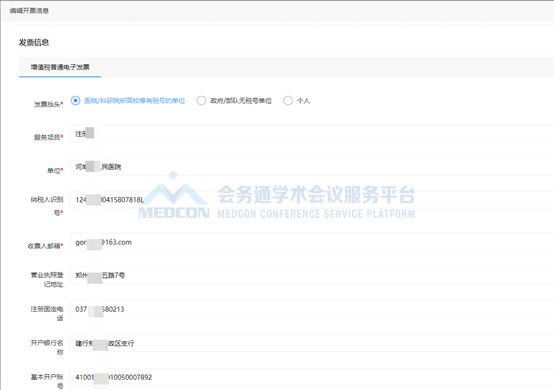The height and width of the screenshot is (390, 554).
Task: Click the 纳税人识别号 label
Action: click(47, 206)
